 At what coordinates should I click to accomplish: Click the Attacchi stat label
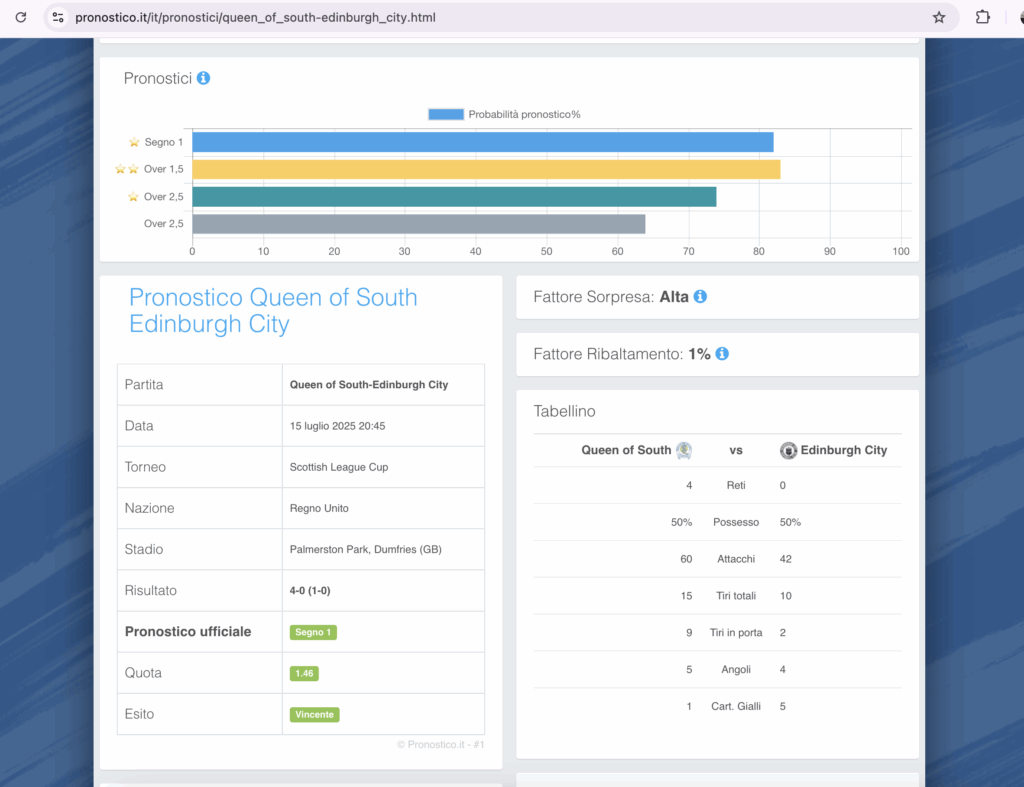[736, 559]
